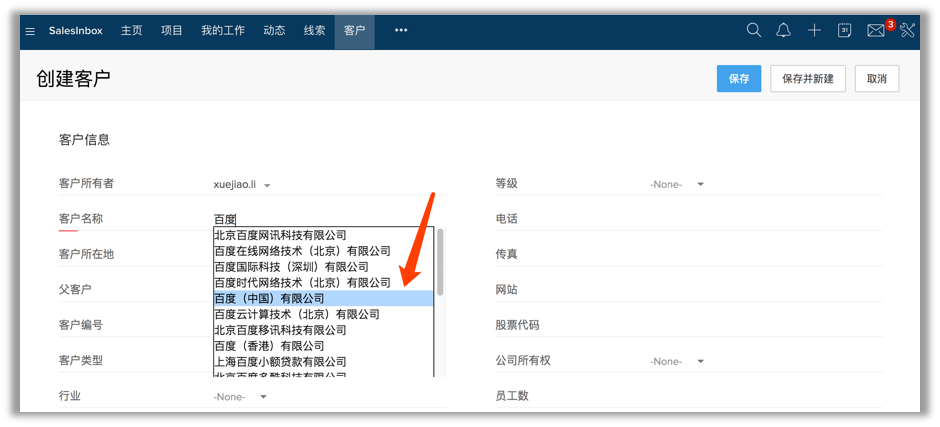The height and width of the screenshot is (427, 940).
Task: Click the 保存并新建 button
Action: pyautogui.click(x=808, y=79)
